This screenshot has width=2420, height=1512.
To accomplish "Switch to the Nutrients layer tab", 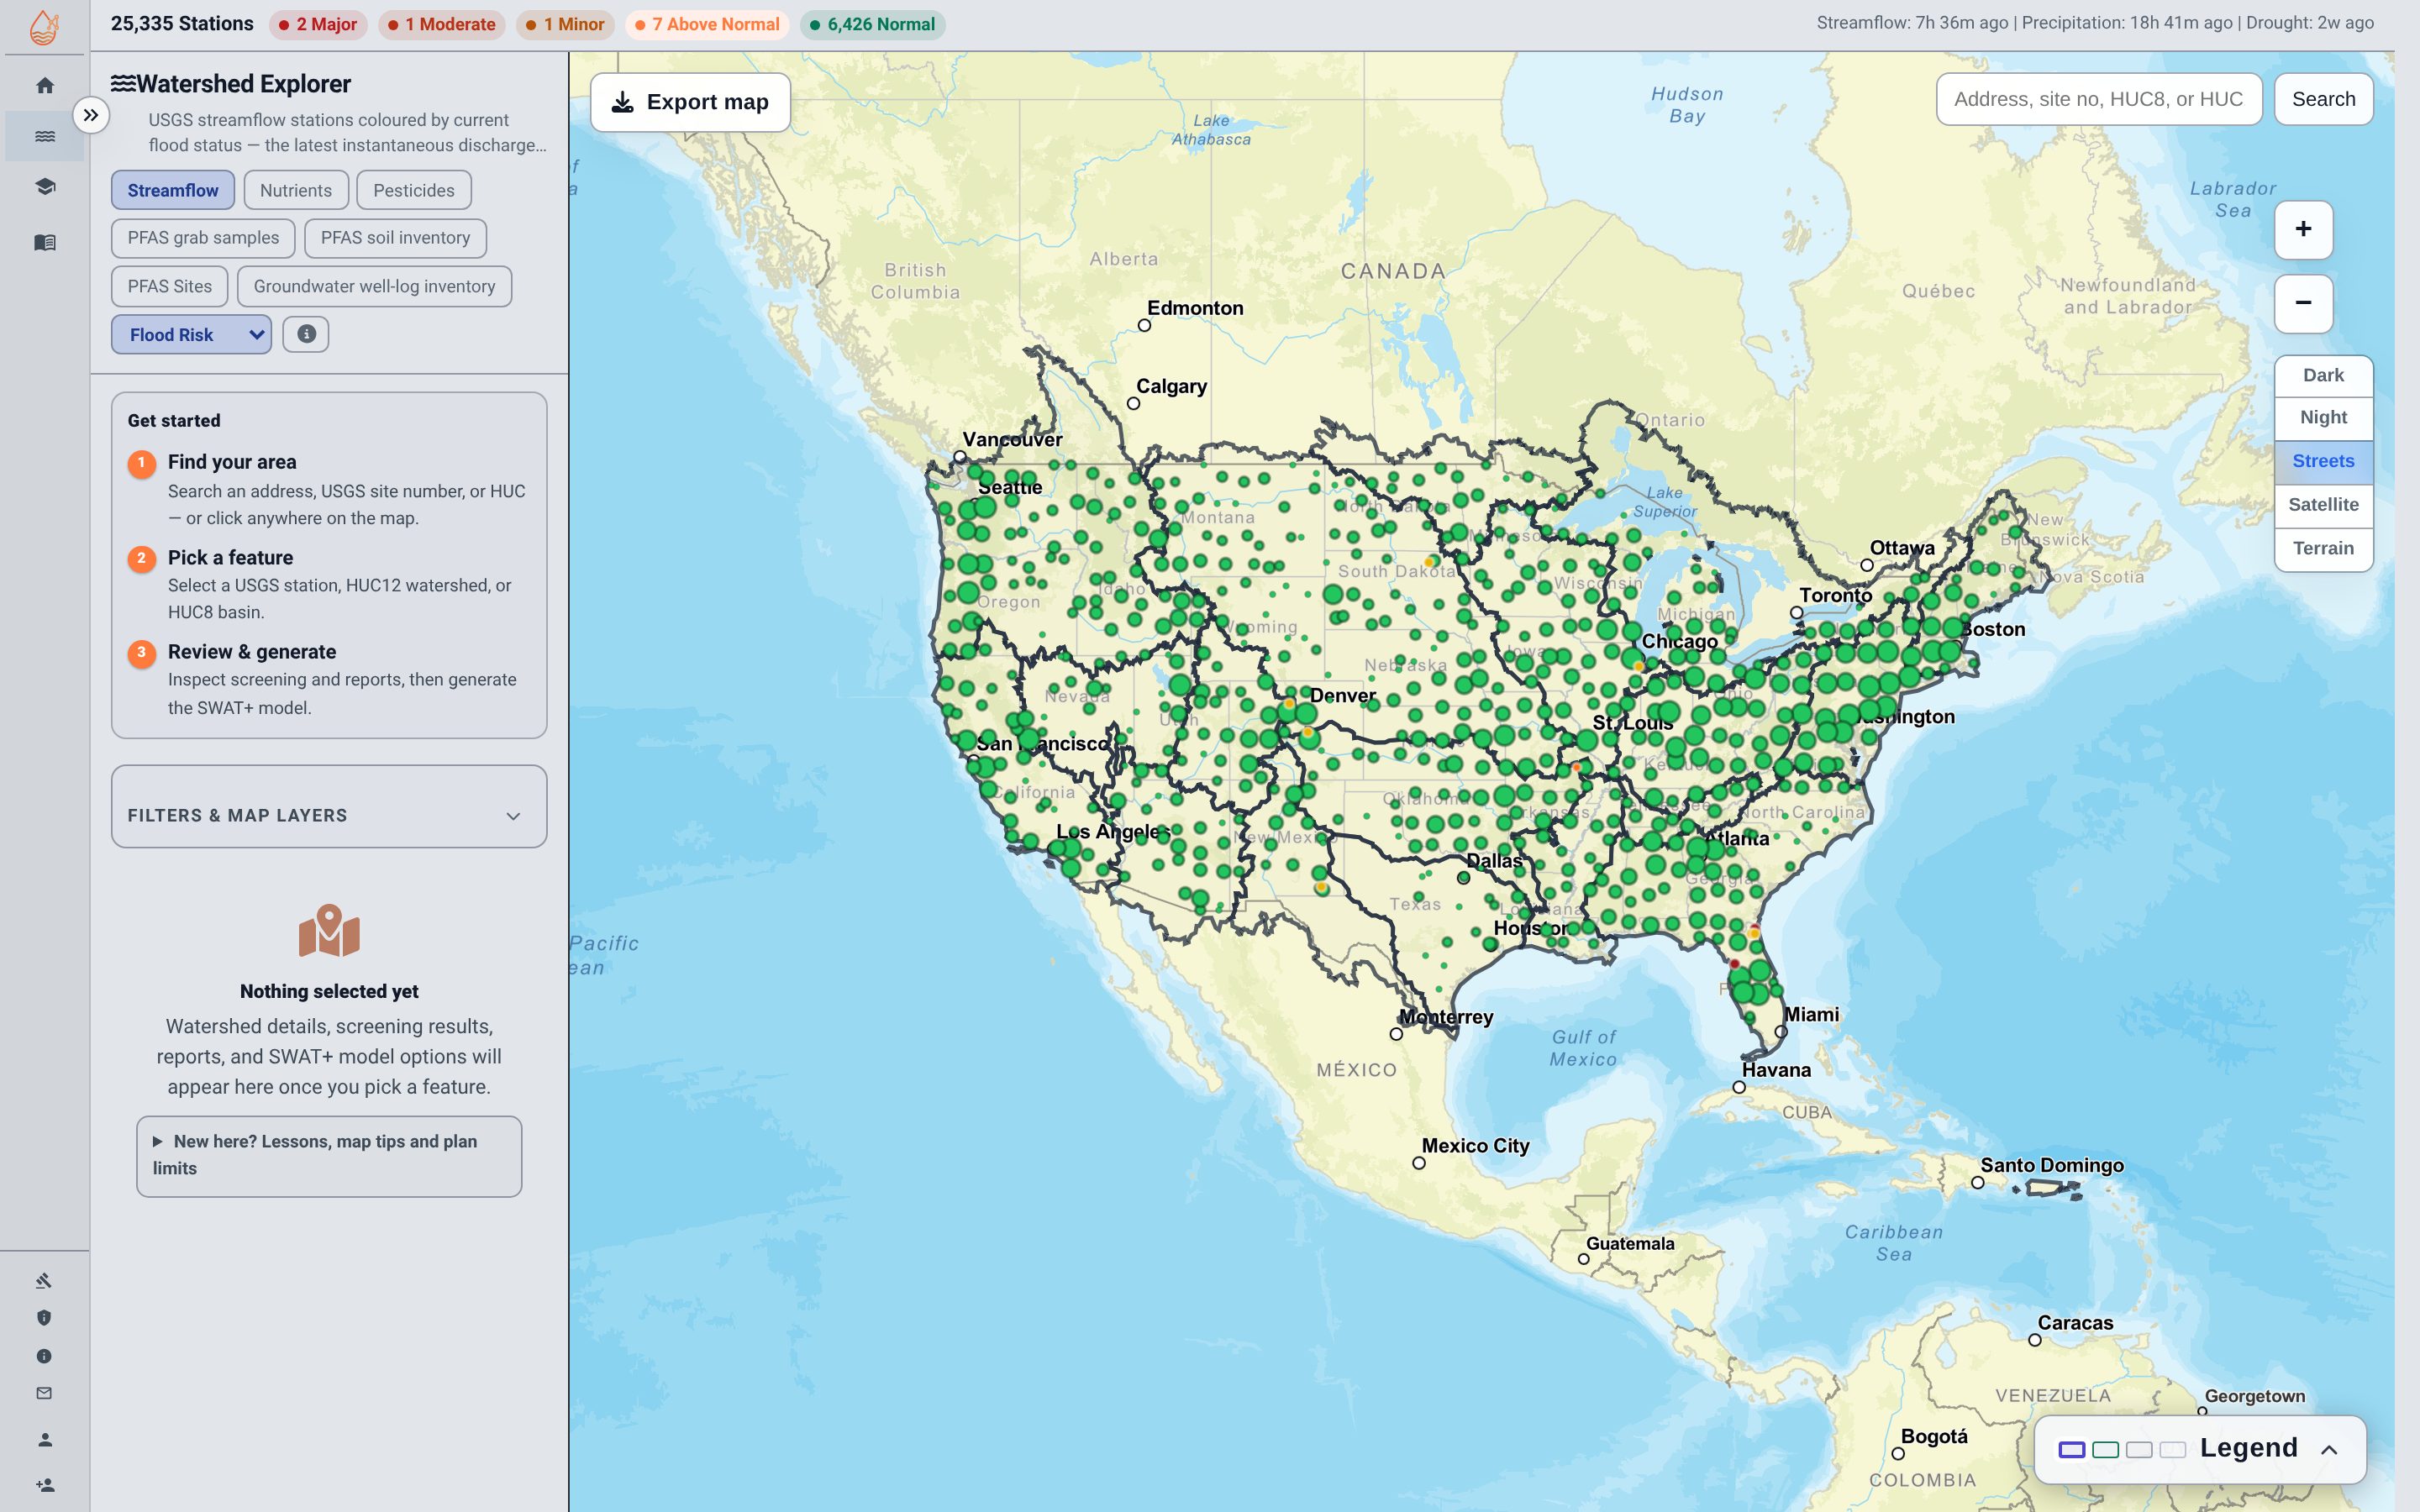I will 296,190.
